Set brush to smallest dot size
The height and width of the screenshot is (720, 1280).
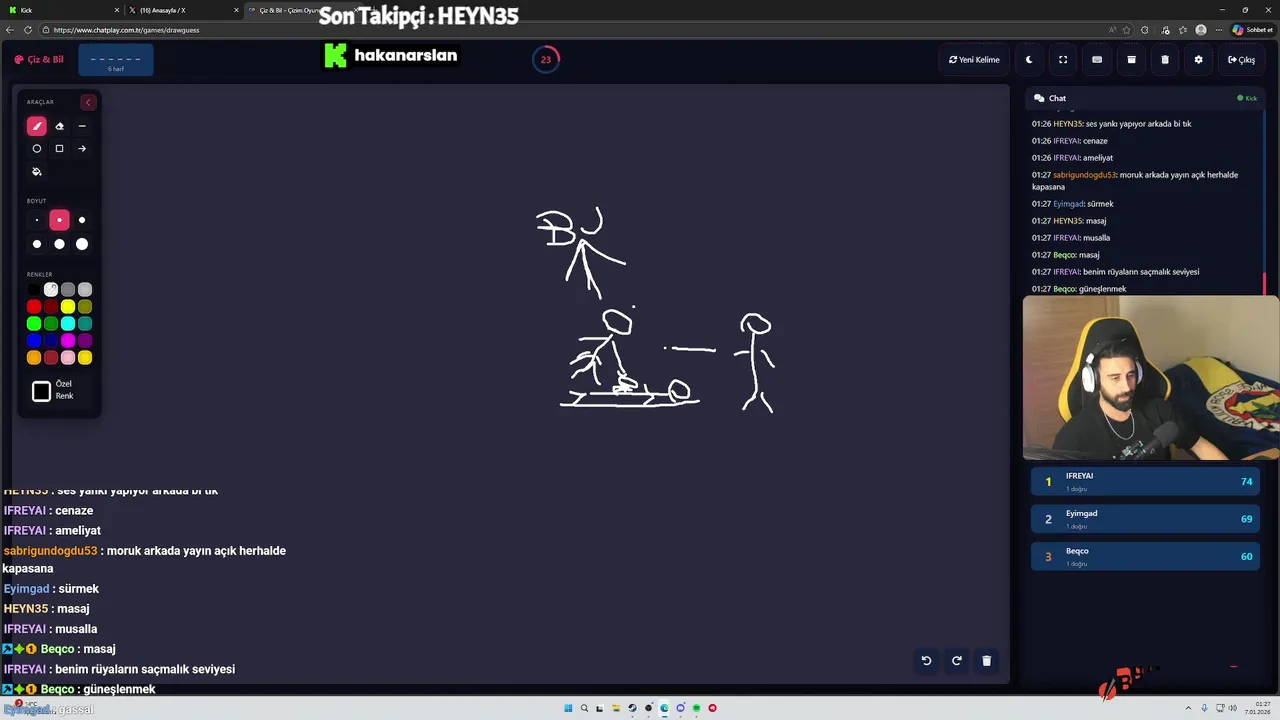click(x=37, y=220)
